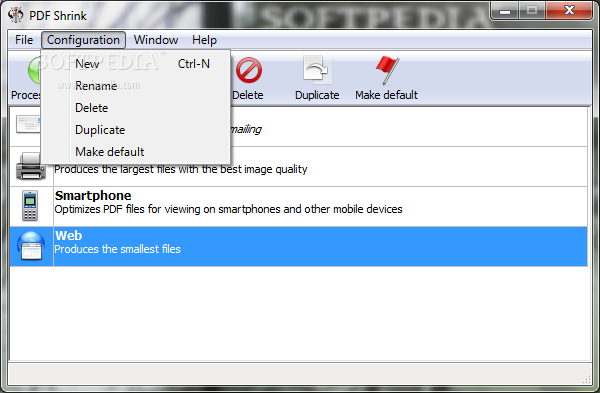Choose Rename in the dropdown menu

[136, 86]
